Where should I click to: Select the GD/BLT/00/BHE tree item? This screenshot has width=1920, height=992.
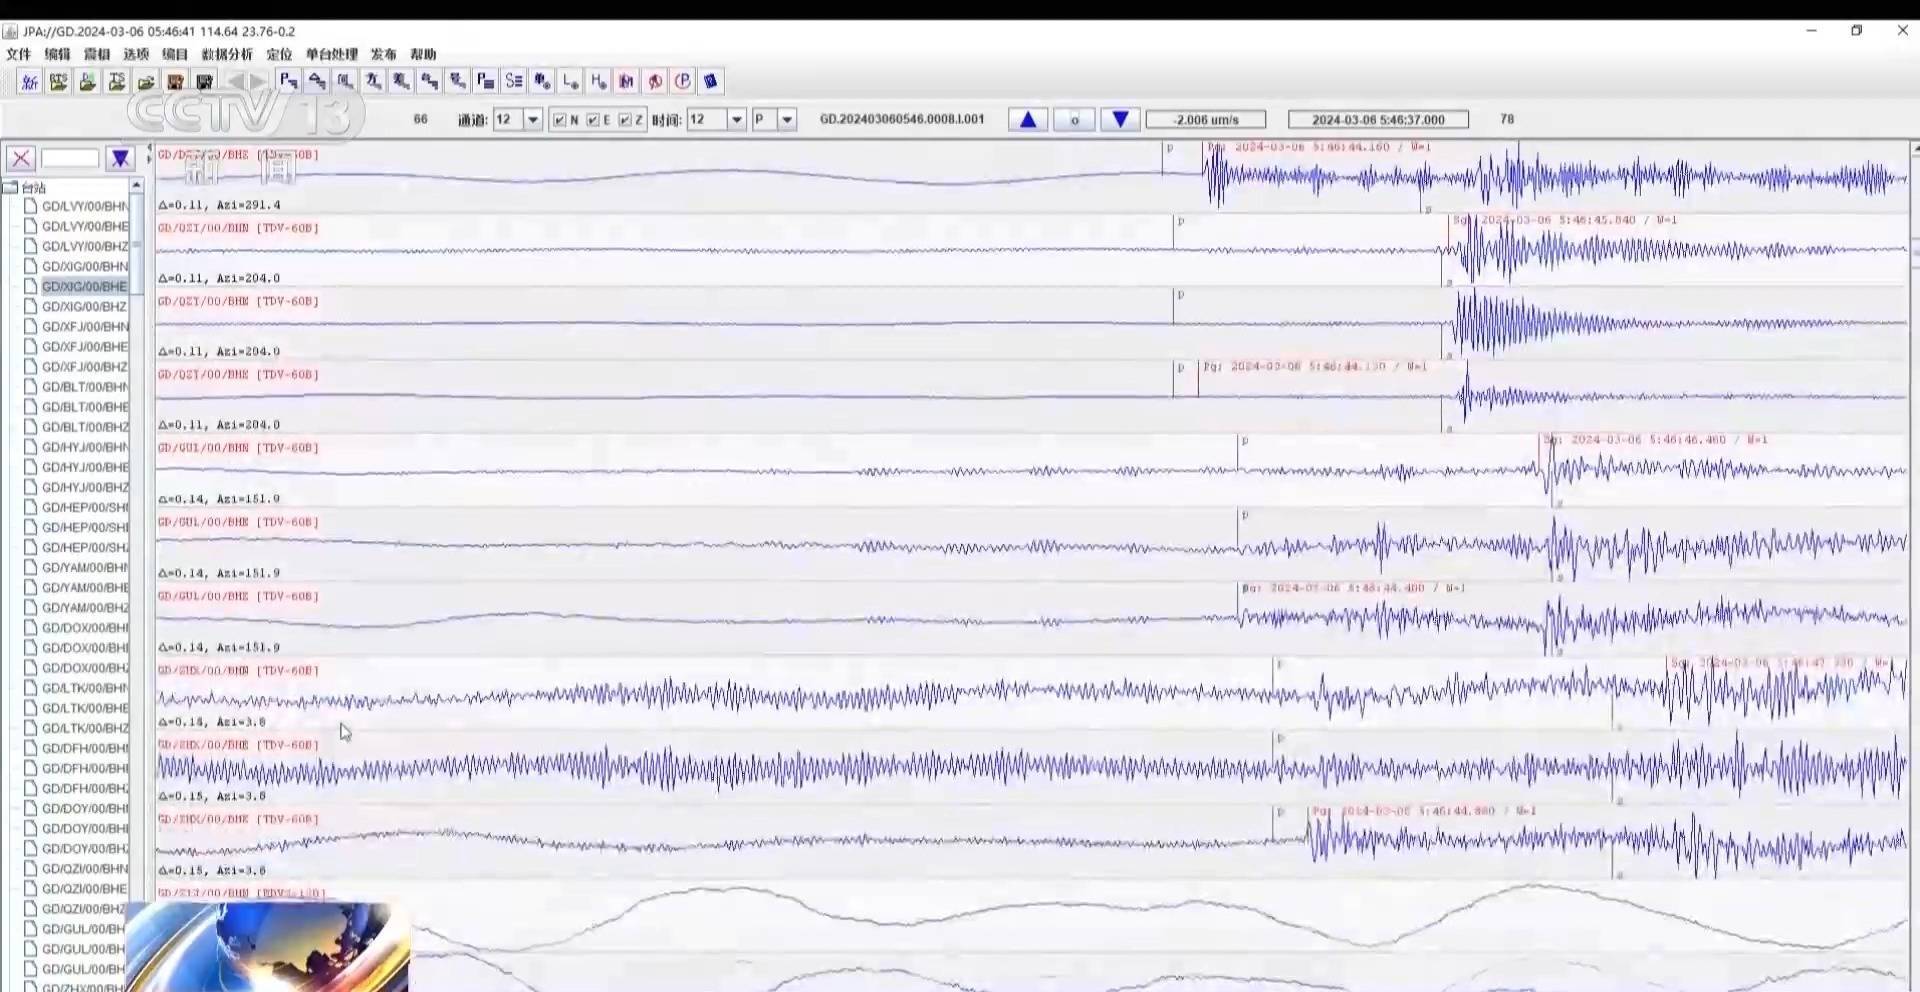click(85, 407)
